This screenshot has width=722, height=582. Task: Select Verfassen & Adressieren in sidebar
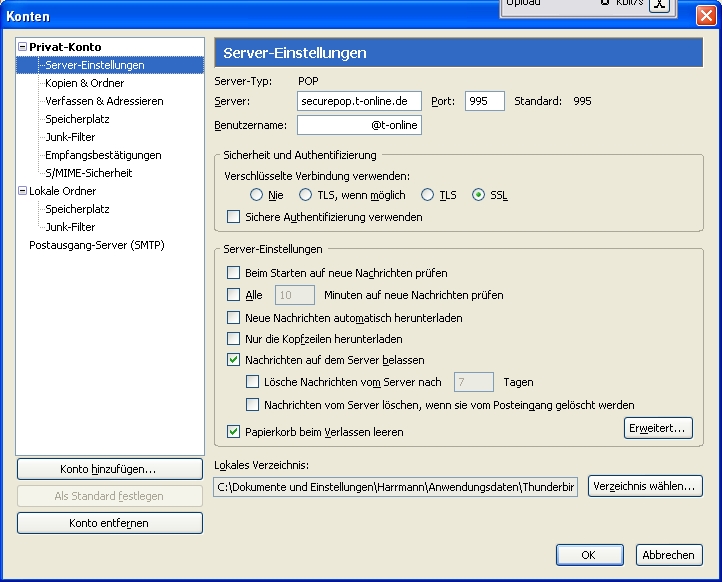click(x=104, y=101)
